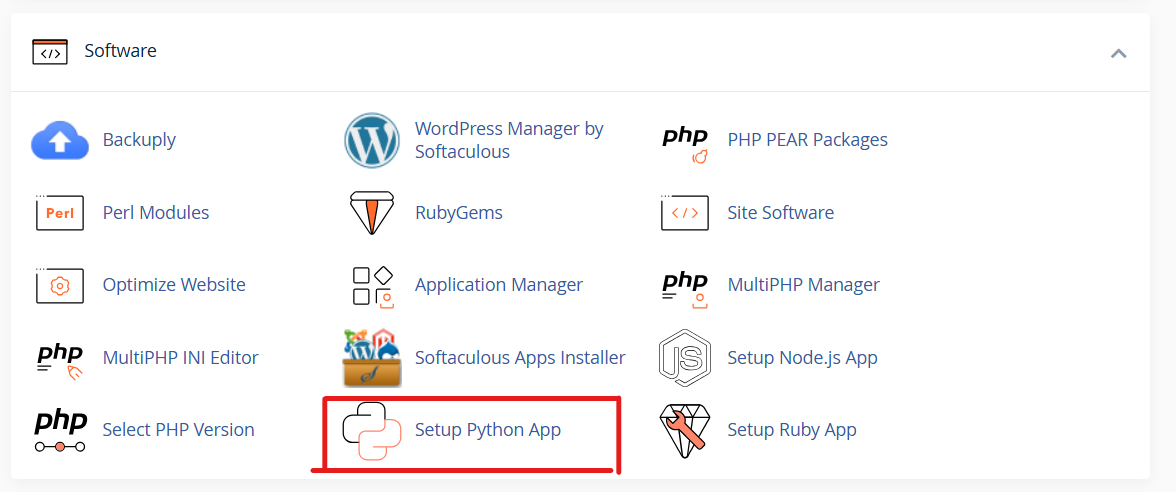Collapse the Software section with chevron
1176x492 pixels.
point(1119,53)
